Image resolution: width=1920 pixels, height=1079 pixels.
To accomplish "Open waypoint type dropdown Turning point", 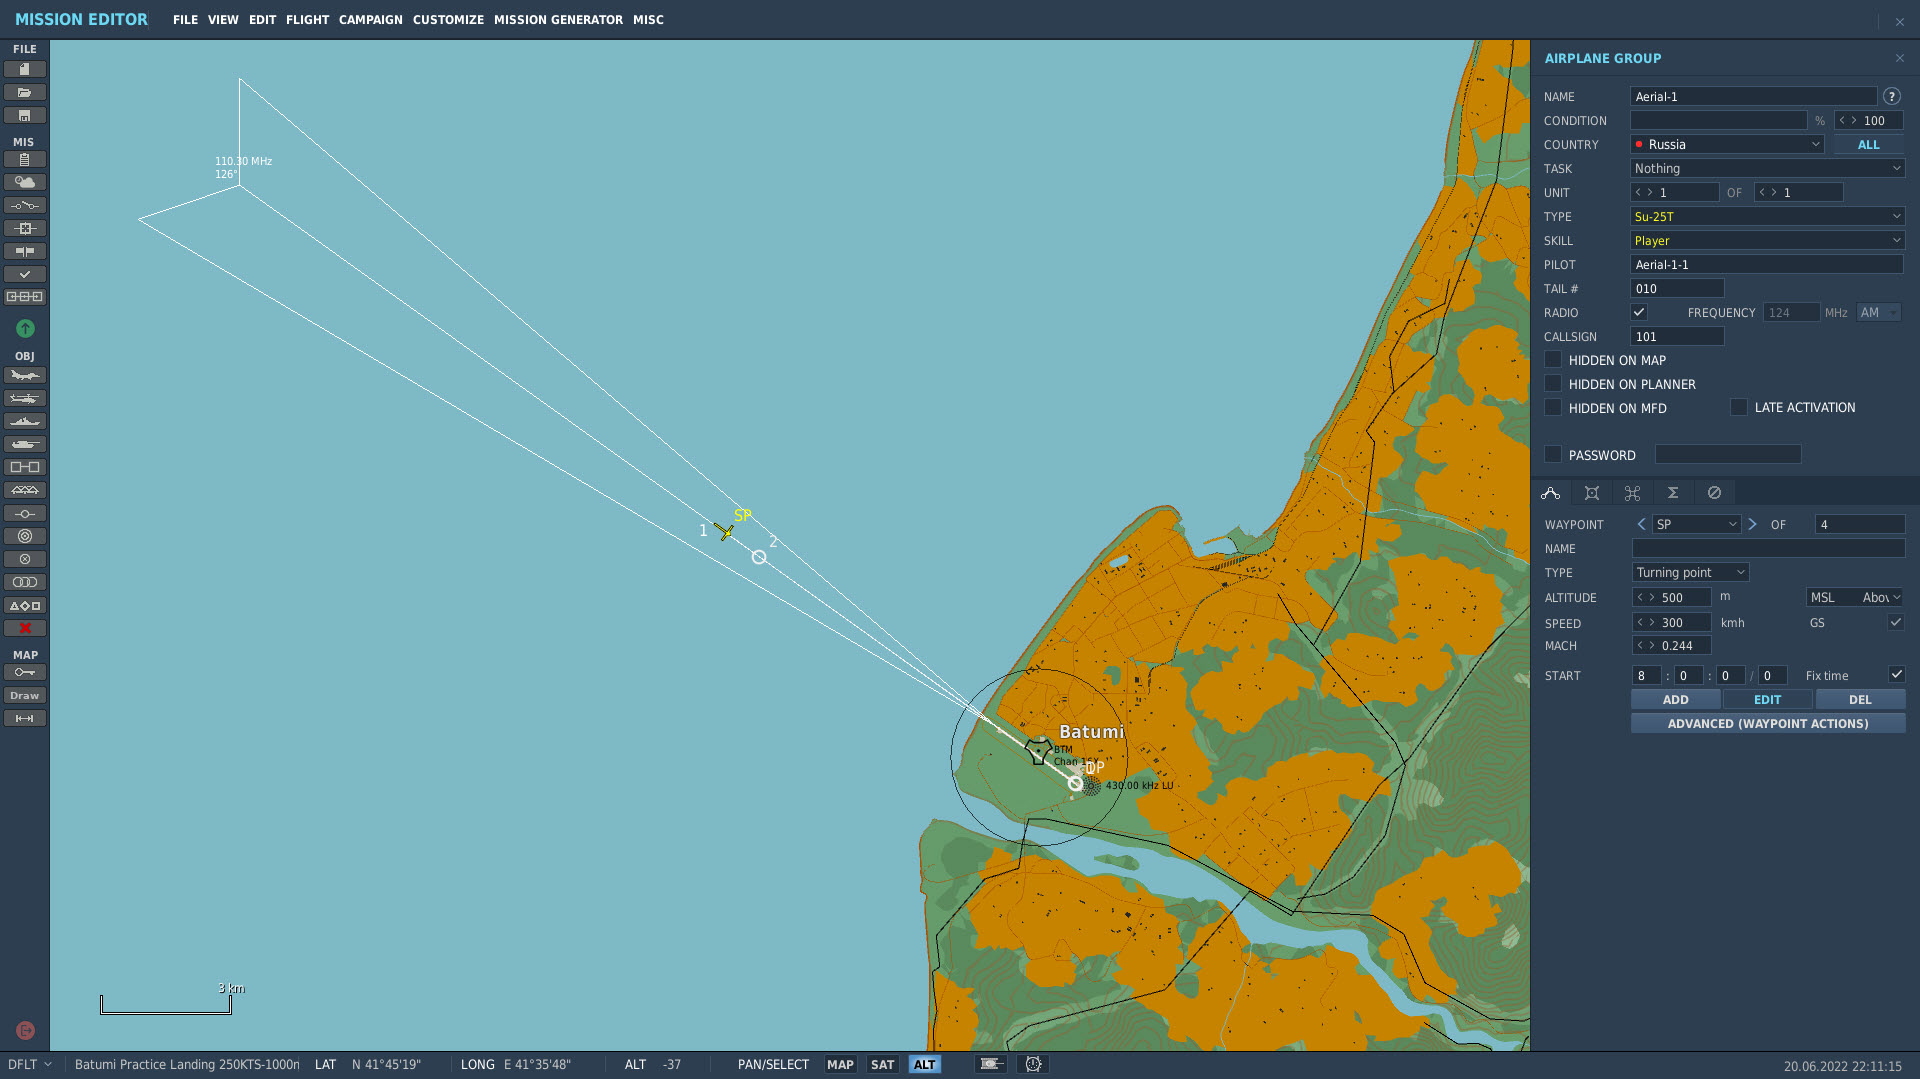I will click(1690, 573).
